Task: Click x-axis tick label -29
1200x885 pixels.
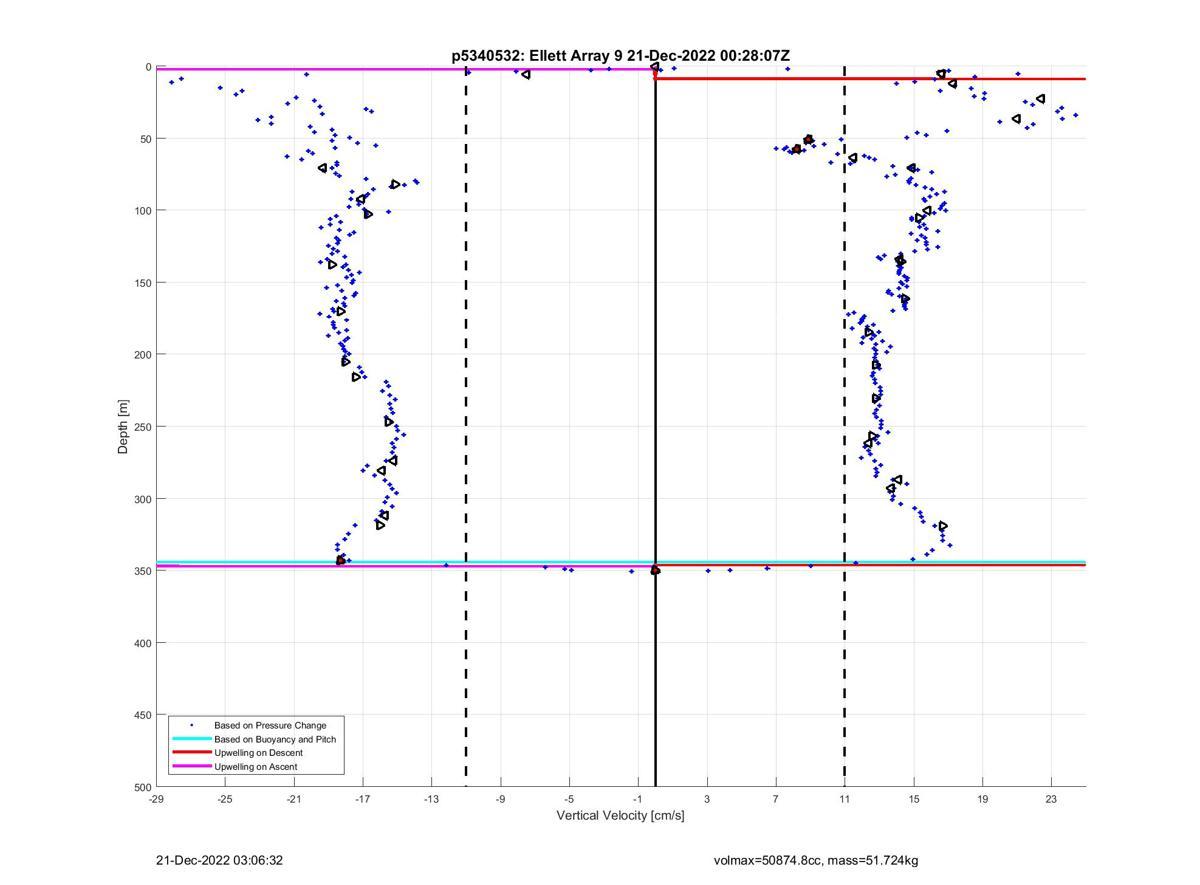Action: point(156,799)
